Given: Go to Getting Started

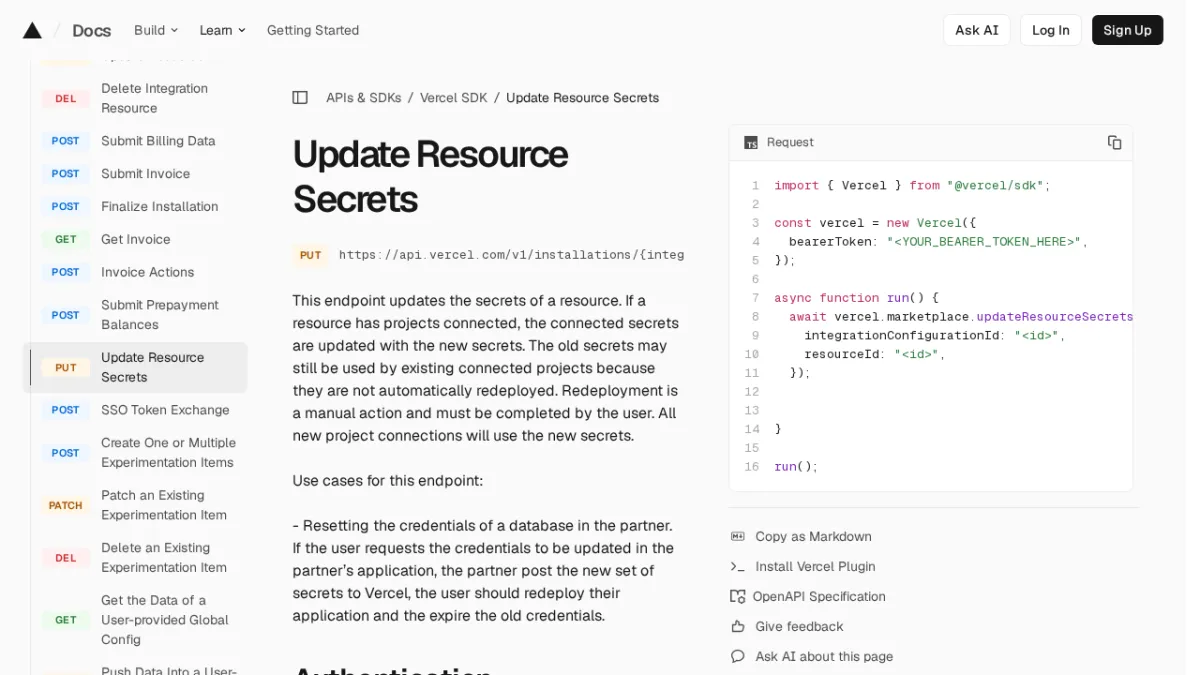Looking at the screenshot, I should click(x=313, y=30).
